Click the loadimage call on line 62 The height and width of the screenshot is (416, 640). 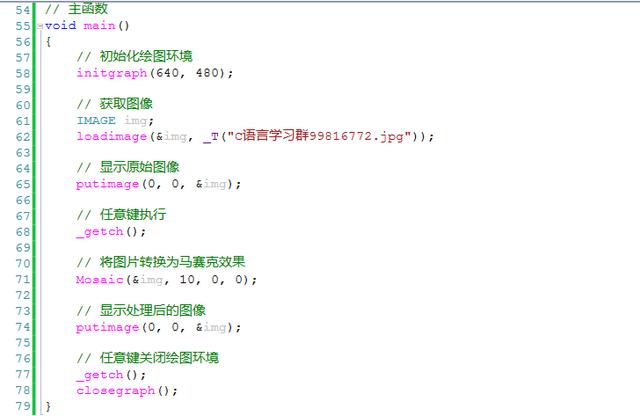tap(255, 136)
